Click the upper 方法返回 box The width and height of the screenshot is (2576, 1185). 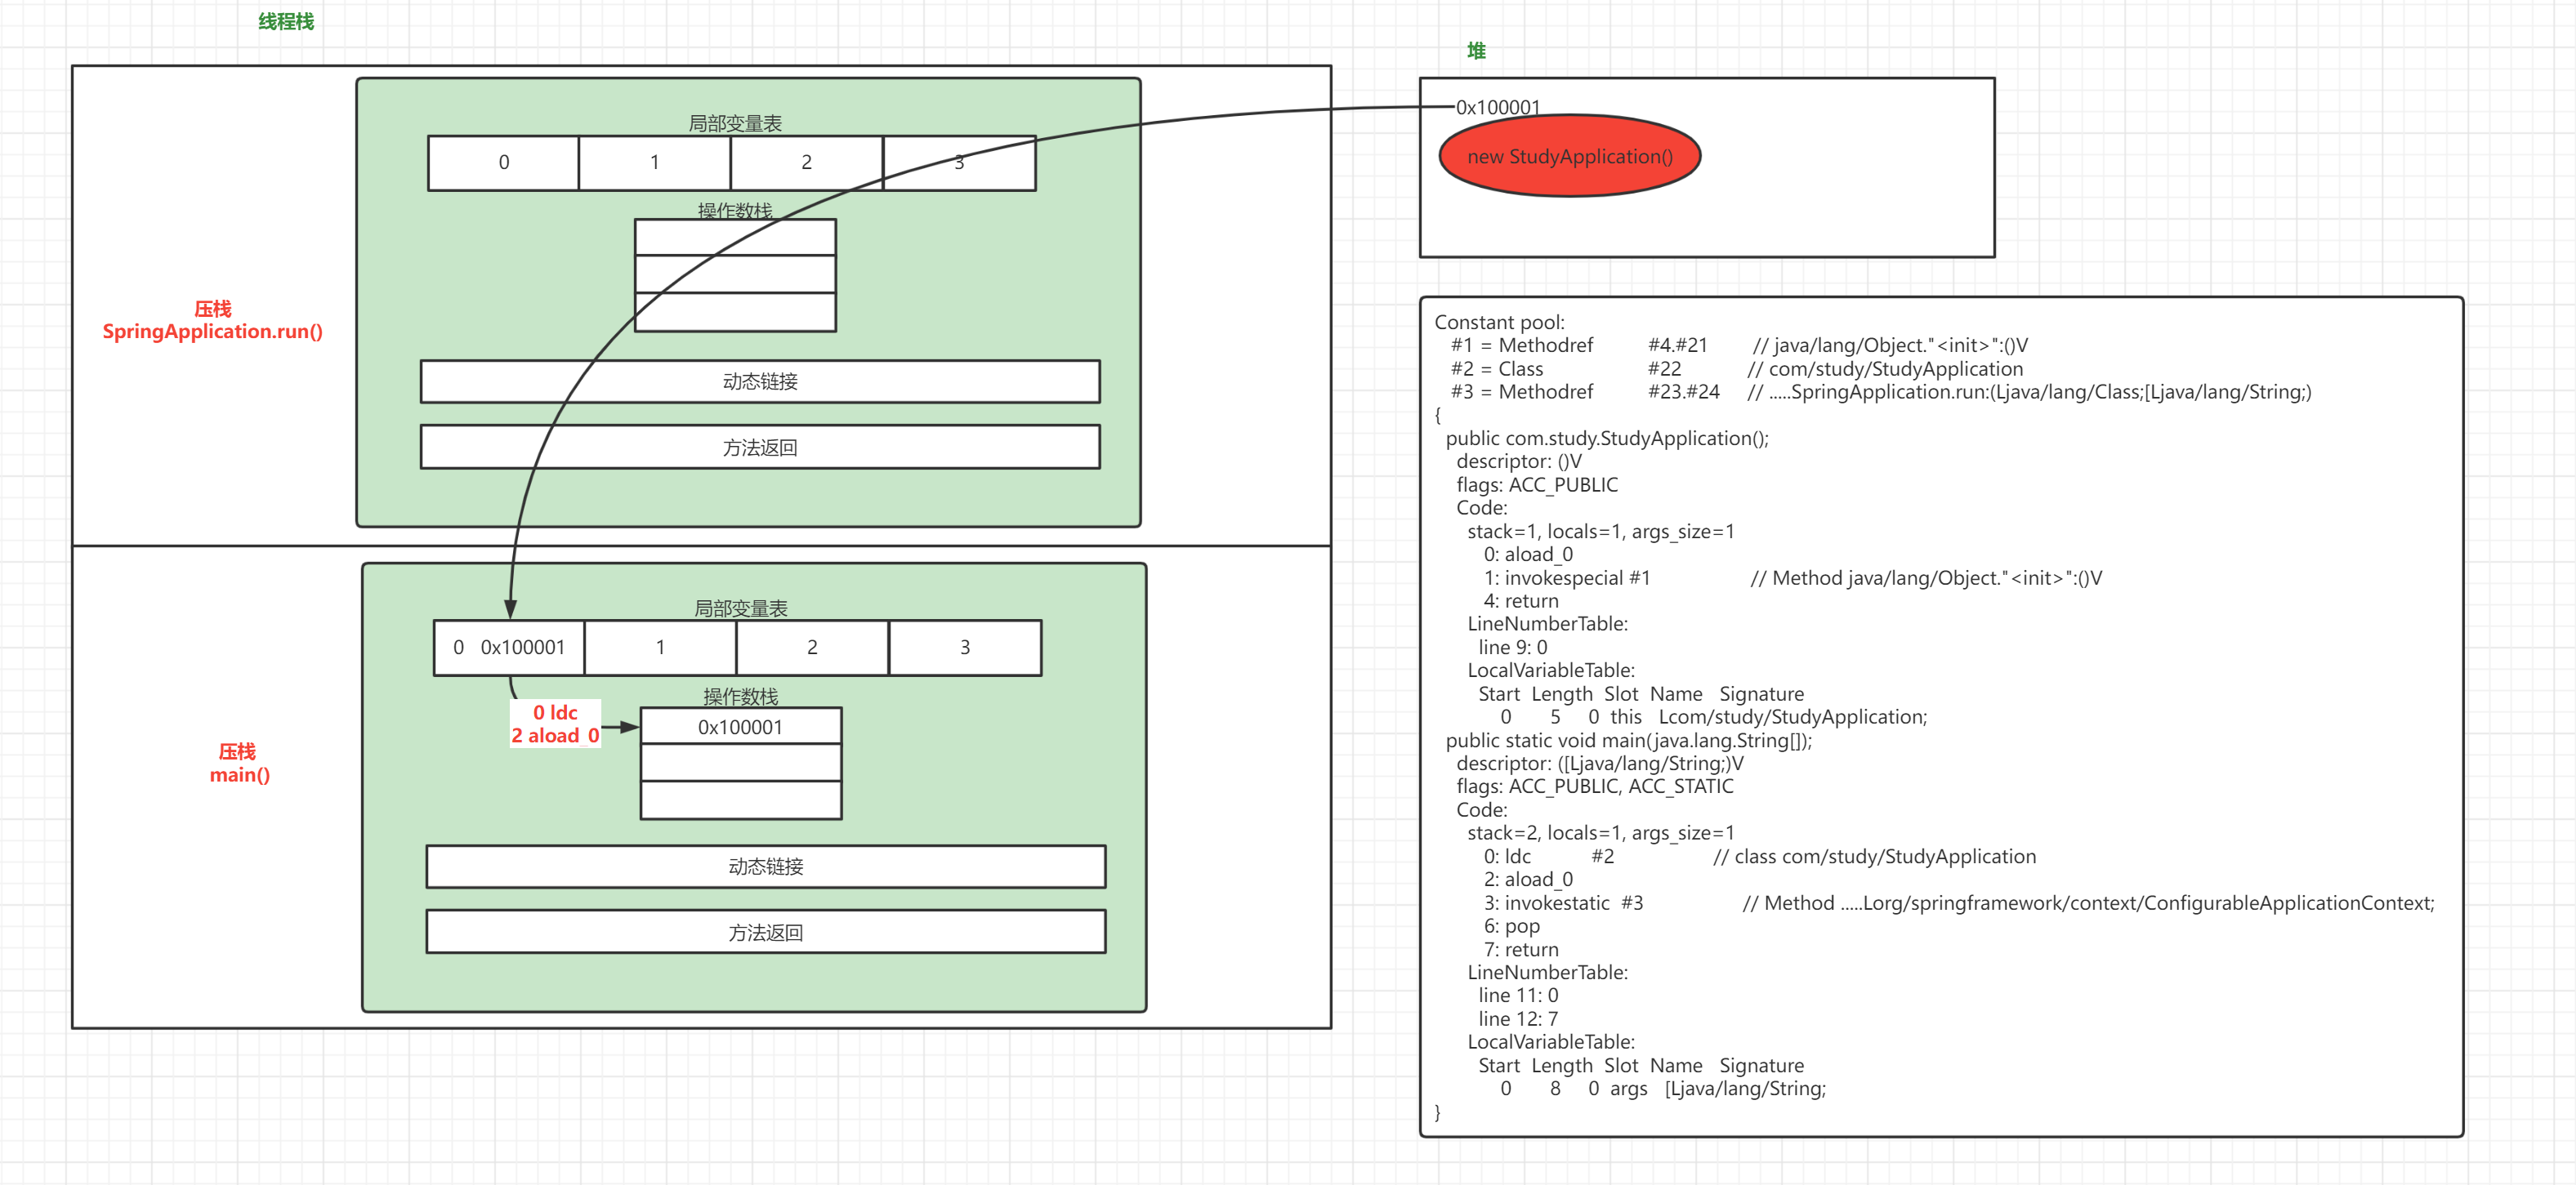coord(760,447)
